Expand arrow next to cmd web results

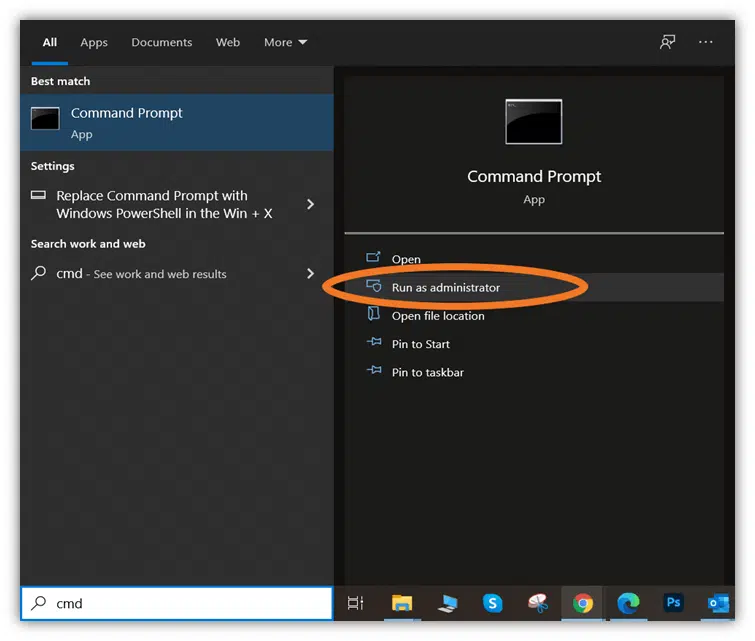tap(311, 274)
